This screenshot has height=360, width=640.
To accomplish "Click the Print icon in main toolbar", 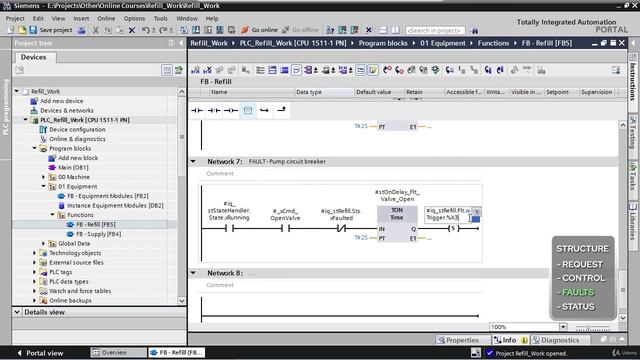I will (x=82, y=30).
